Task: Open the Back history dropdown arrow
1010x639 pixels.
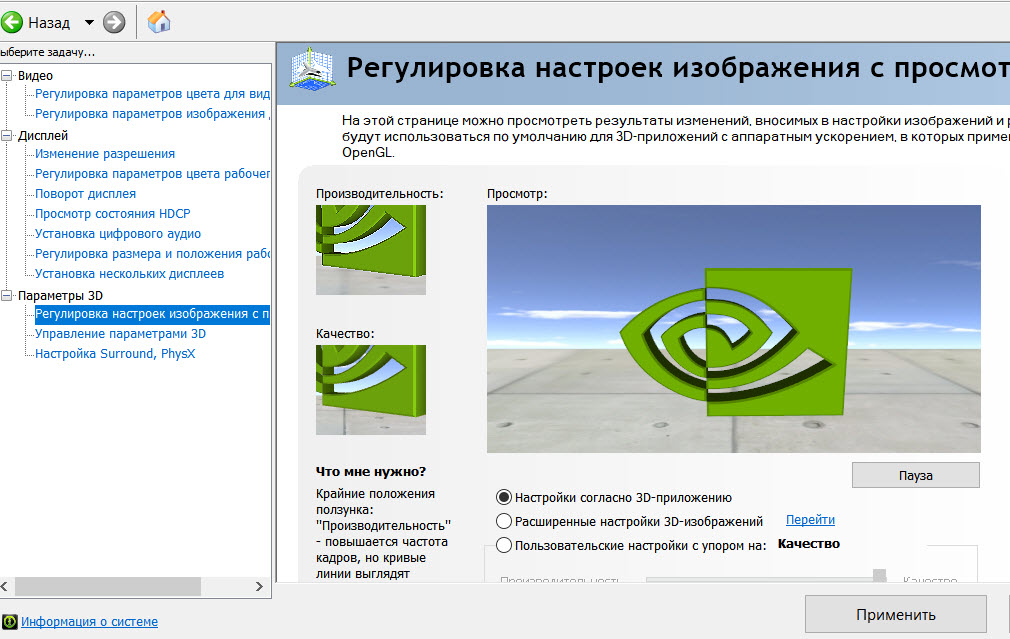Action: coord(90,23)
